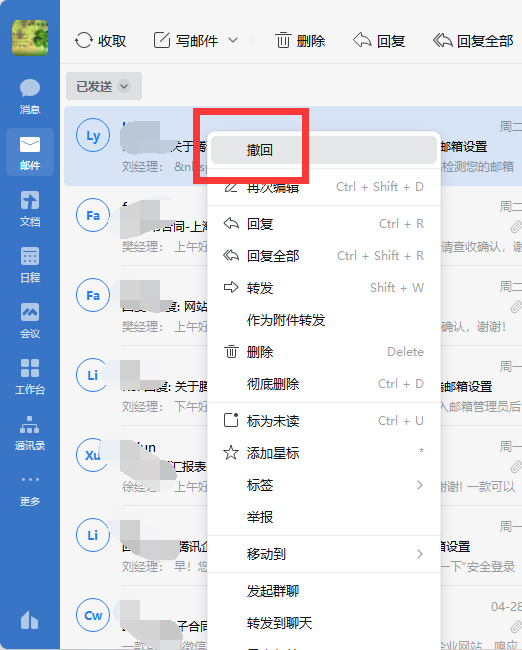The width and height of the screenshot is (522, 650).
Task: Choose 转发到聊天 in the context menu
Action: [x=324, y=623]
